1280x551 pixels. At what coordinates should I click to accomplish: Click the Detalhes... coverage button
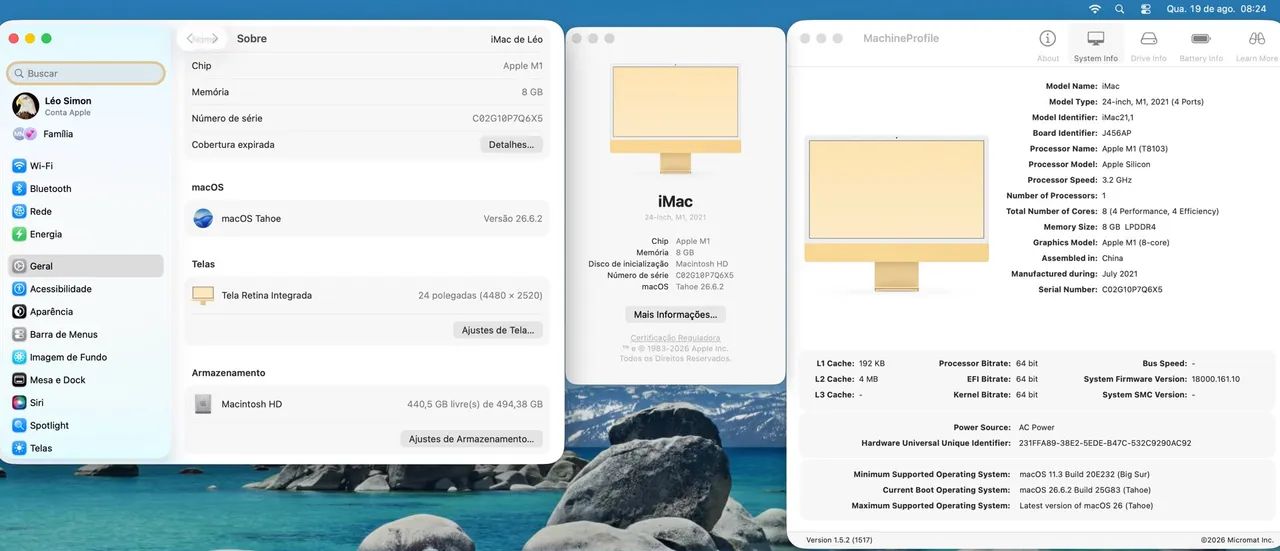[x=511, y=144]
